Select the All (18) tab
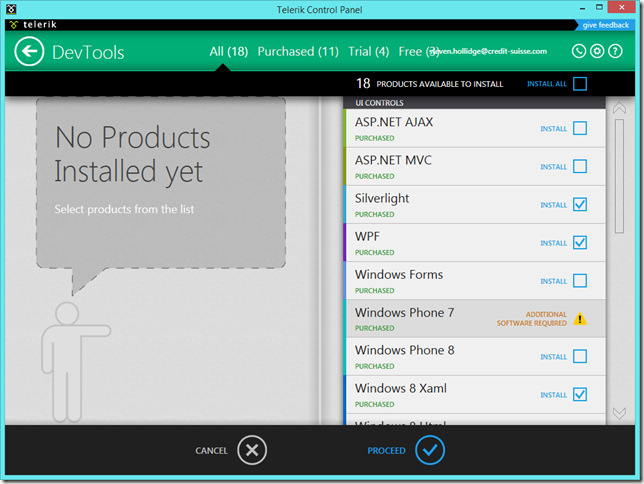This screenshot has width=644, height=484. click(x=229, y=51)
